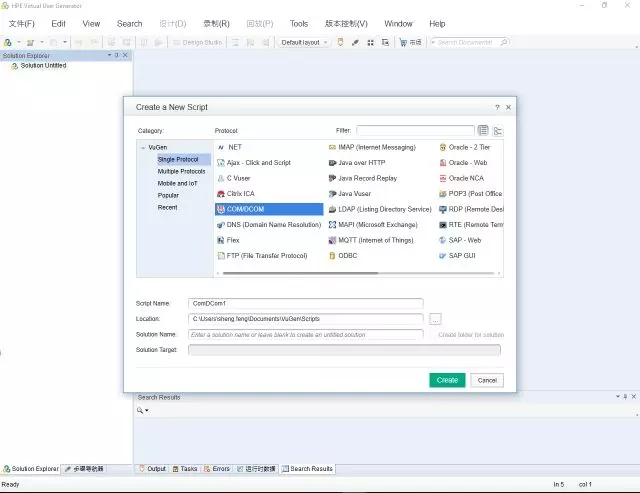This screenshot has height=493, width=640.
Task: Switch protocol list to list view
Action: (x=483, y=131)
